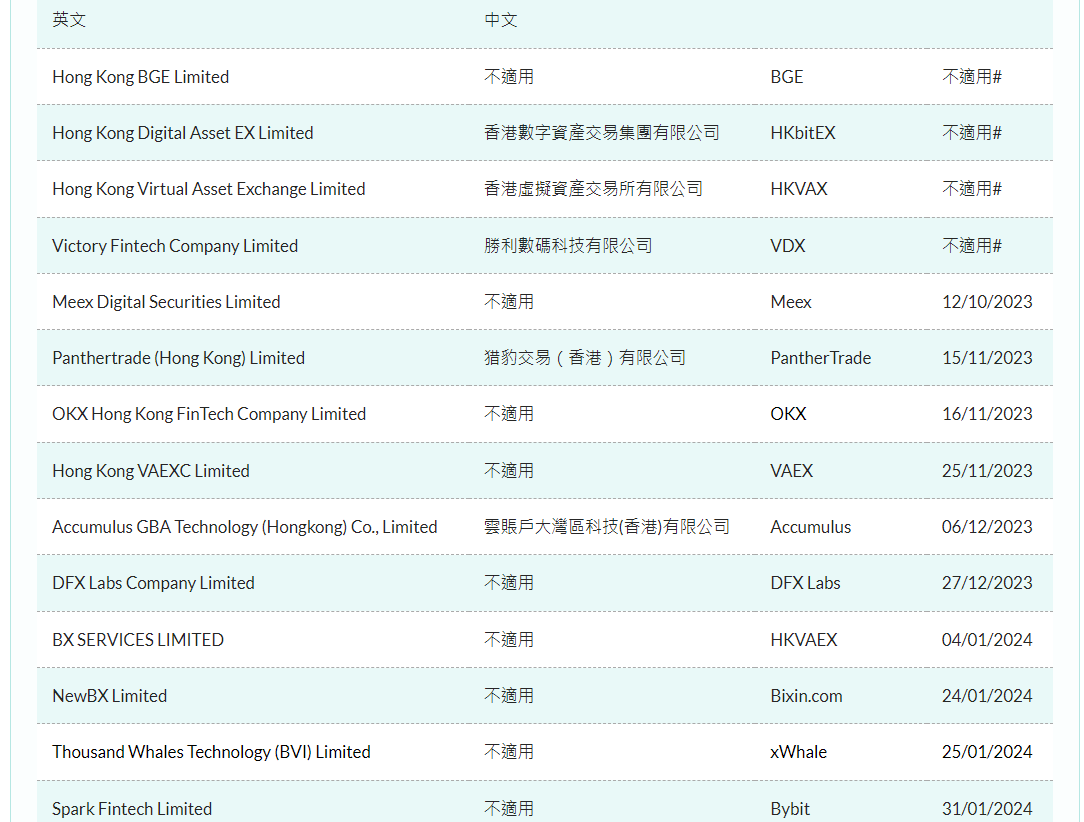Click 不適用 in Meex Digital Securities row
This screenshot has height=822, width=1084.
[x=509, y=301]
